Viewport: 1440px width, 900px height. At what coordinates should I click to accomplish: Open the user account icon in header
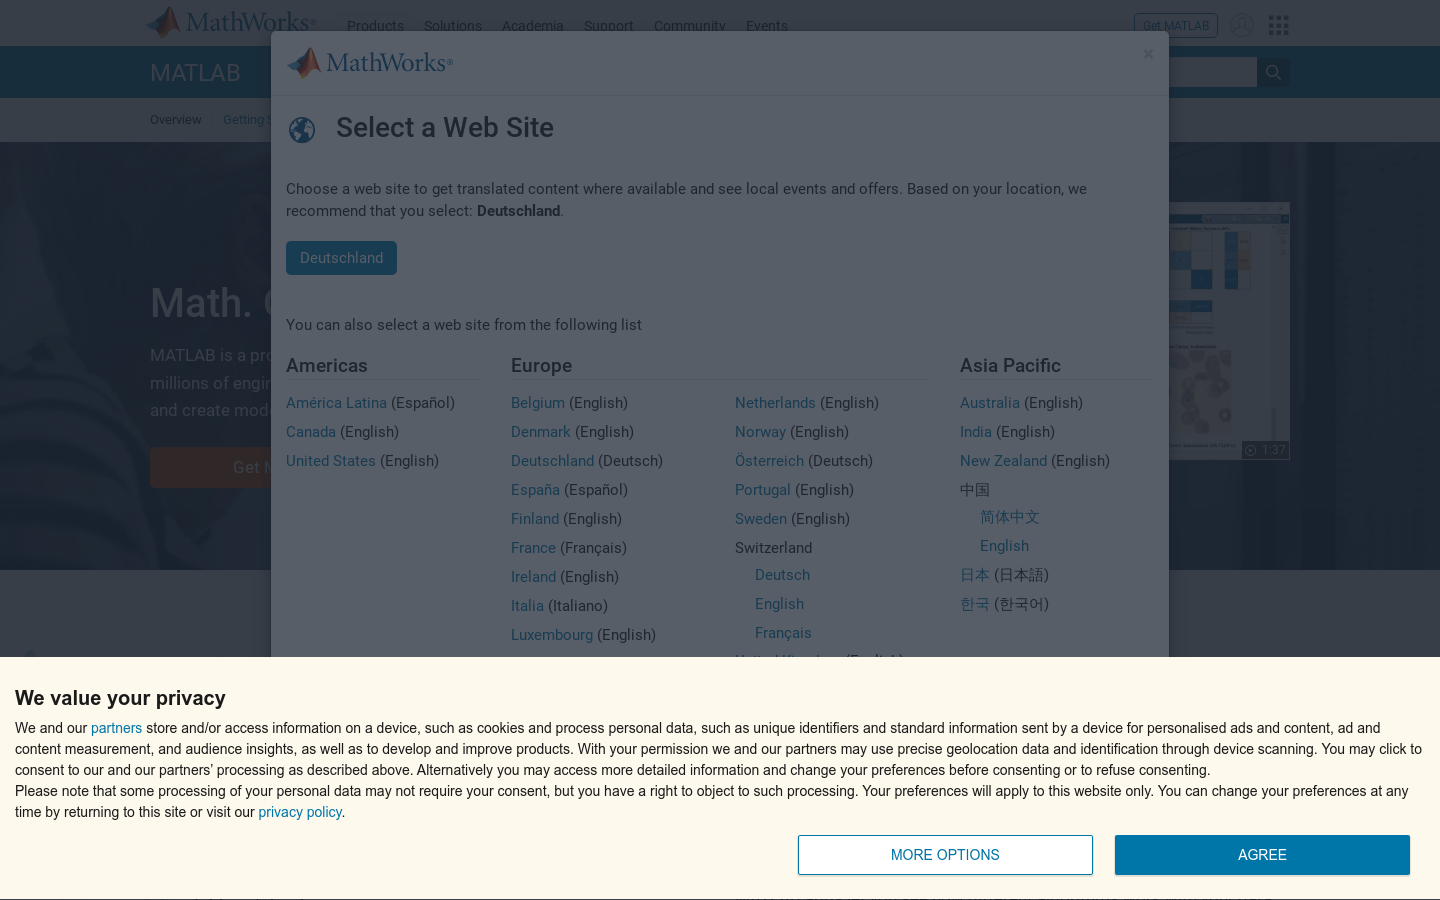point(1241,25)
